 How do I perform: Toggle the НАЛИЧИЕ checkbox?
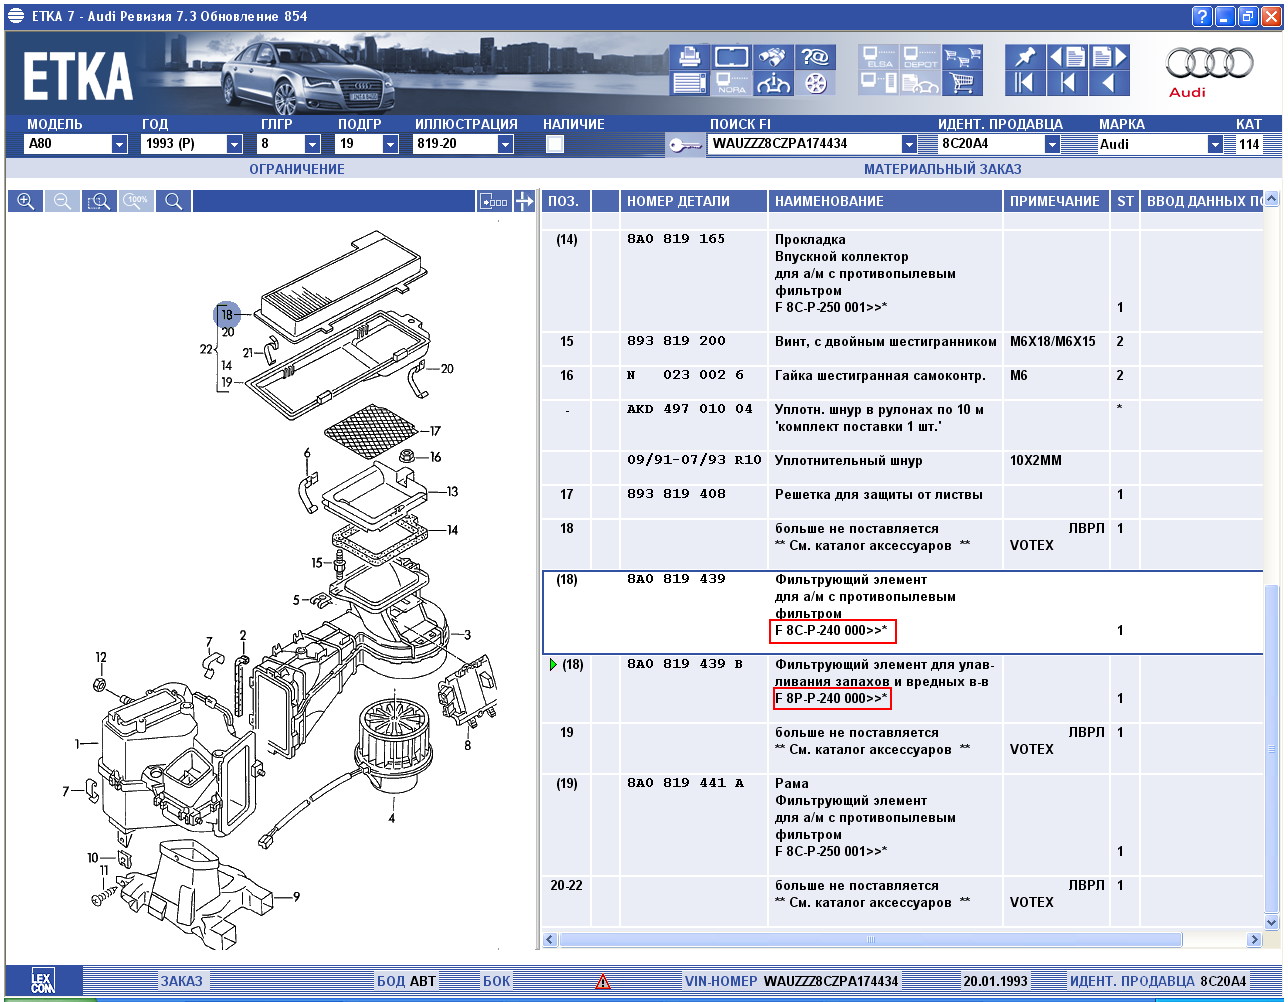555,144
